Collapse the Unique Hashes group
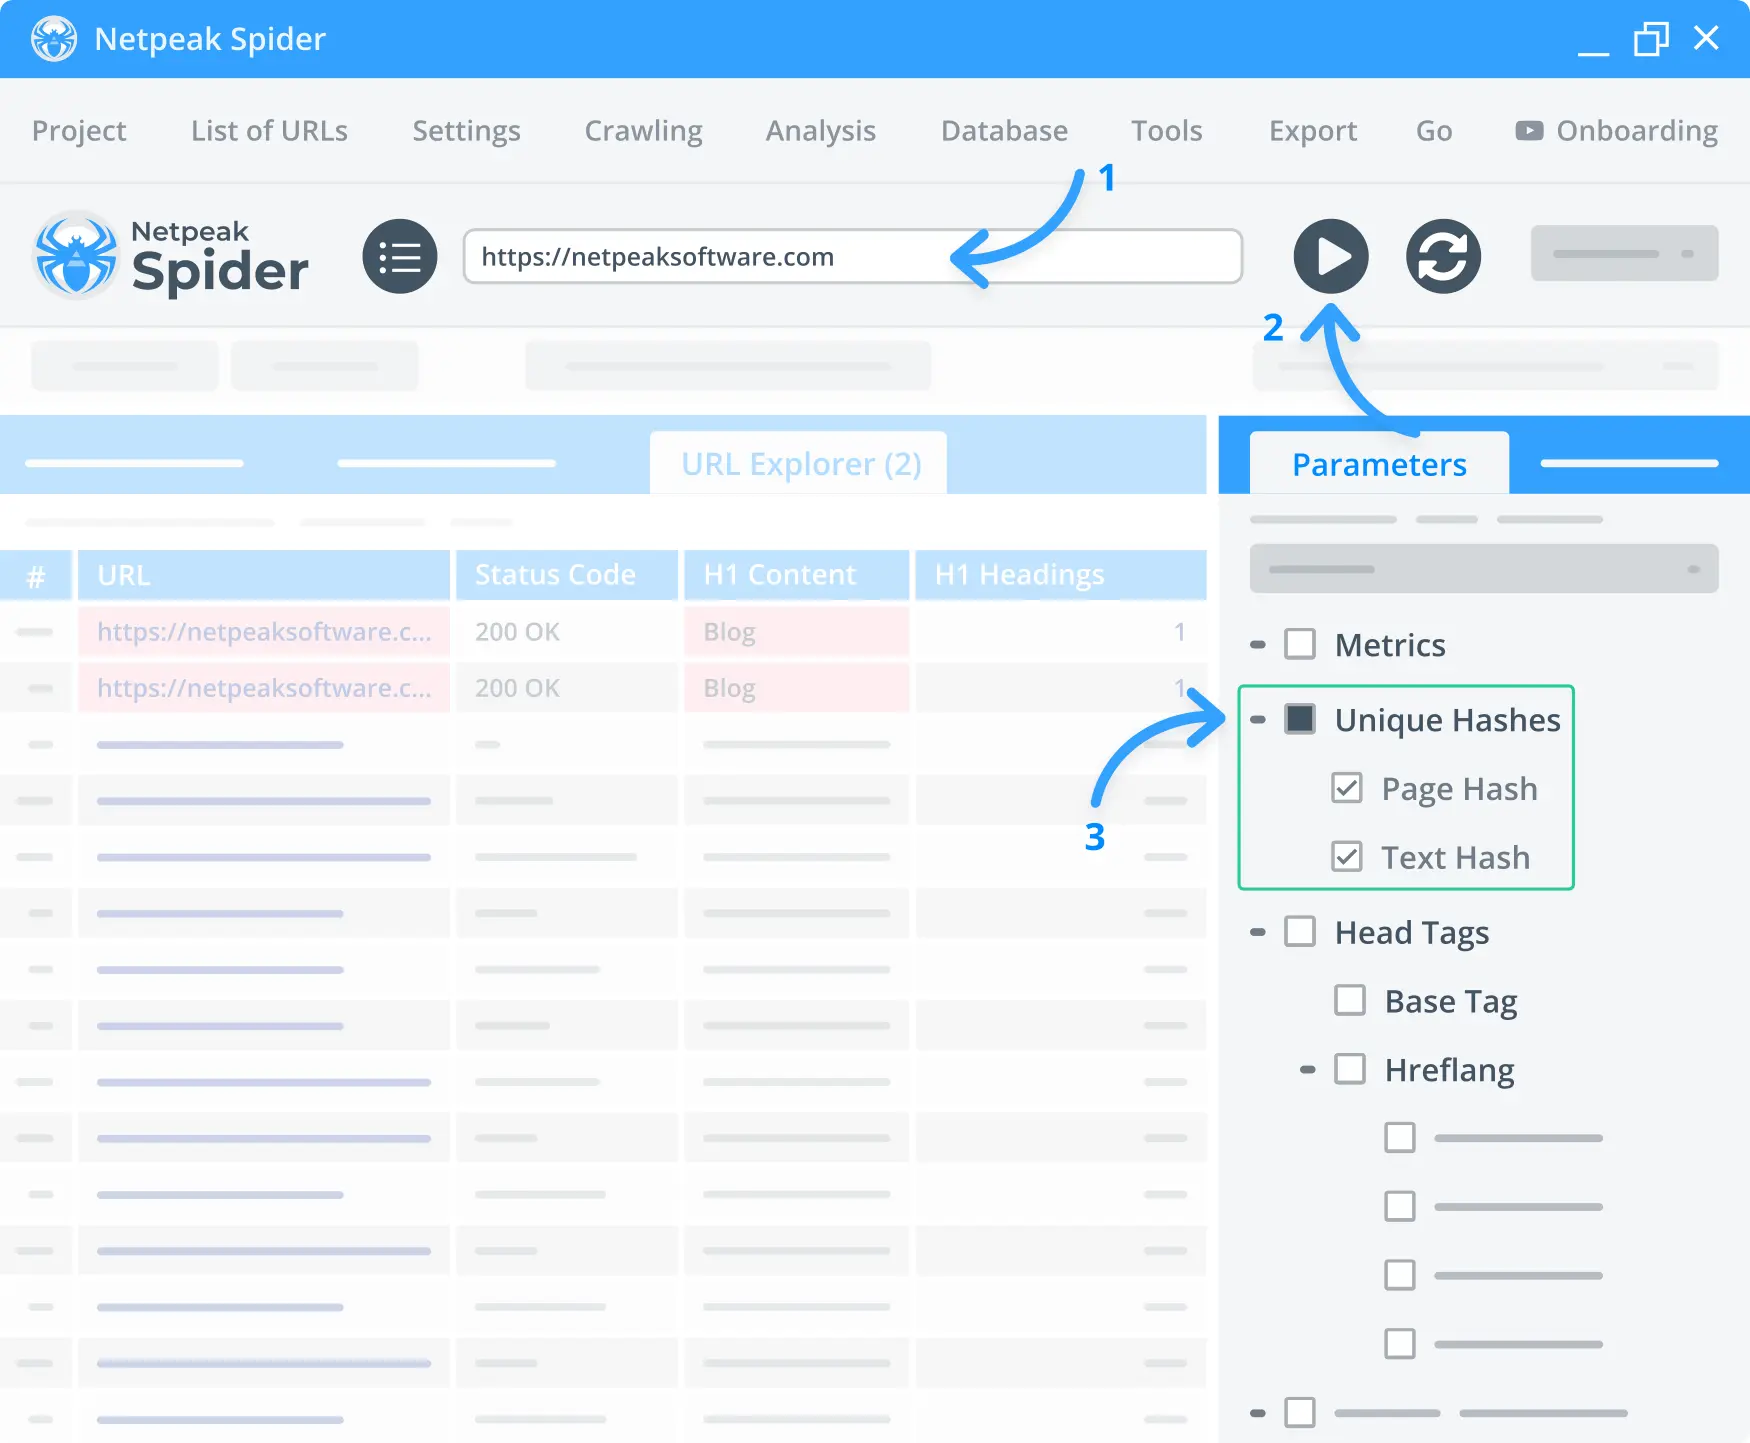Image resolution: width=1750 pixels, height=1443 pixels. [1258, 719]
